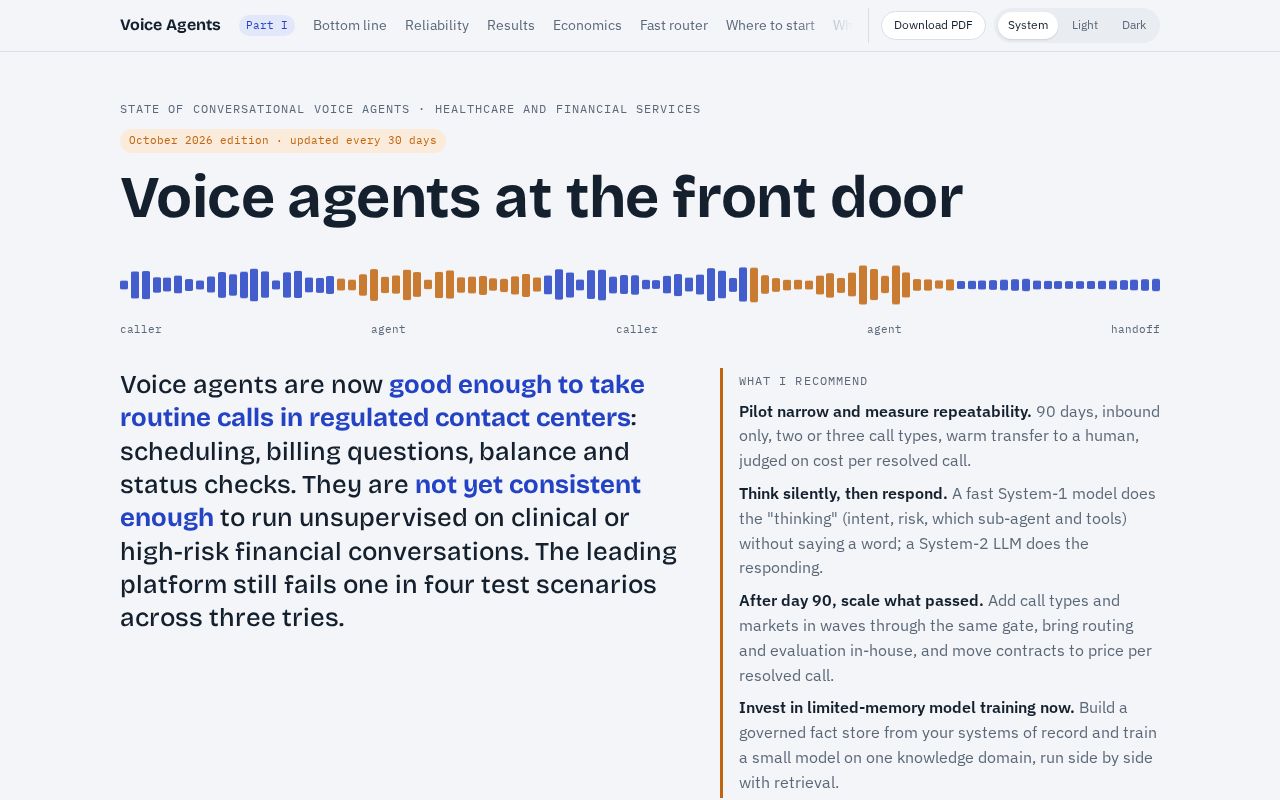Select the System theme option
Screen dimensions: 1280x800
tap(1028, 25)
